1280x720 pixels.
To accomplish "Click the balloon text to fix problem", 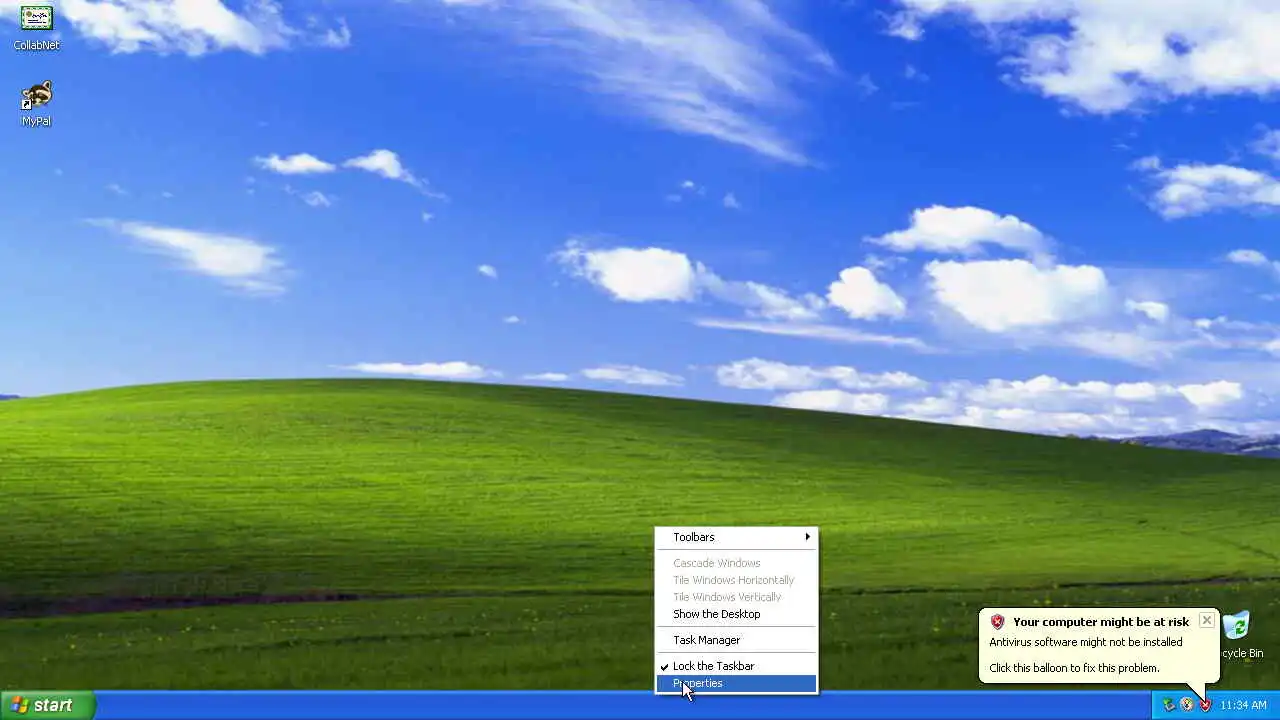I will [x=1074, y=668].
